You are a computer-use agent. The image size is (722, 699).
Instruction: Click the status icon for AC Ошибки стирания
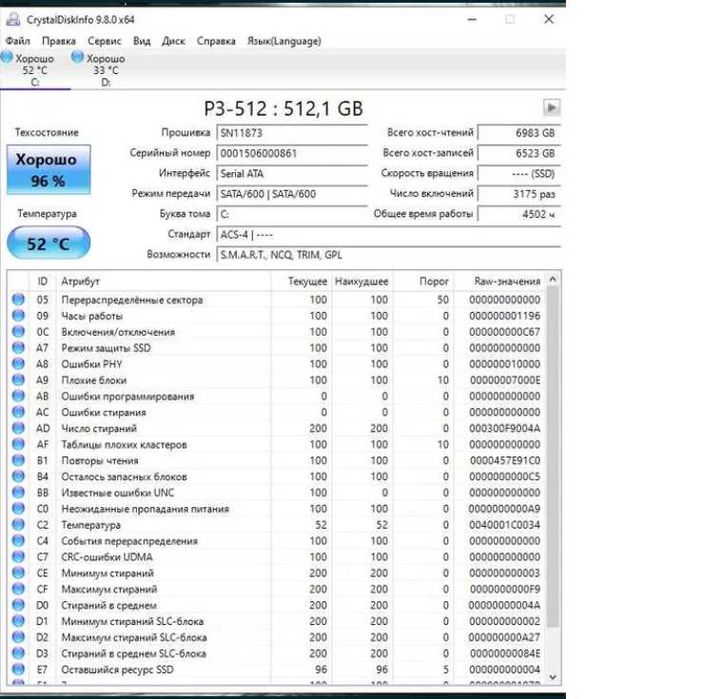point(18,412)
